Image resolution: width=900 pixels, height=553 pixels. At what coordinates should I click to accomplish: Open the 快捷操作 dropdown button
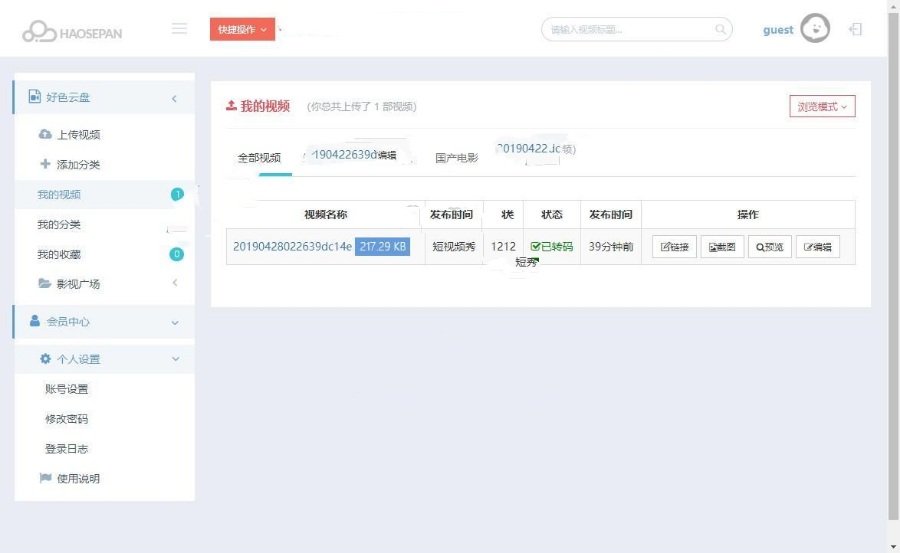[x=242, y=29]
